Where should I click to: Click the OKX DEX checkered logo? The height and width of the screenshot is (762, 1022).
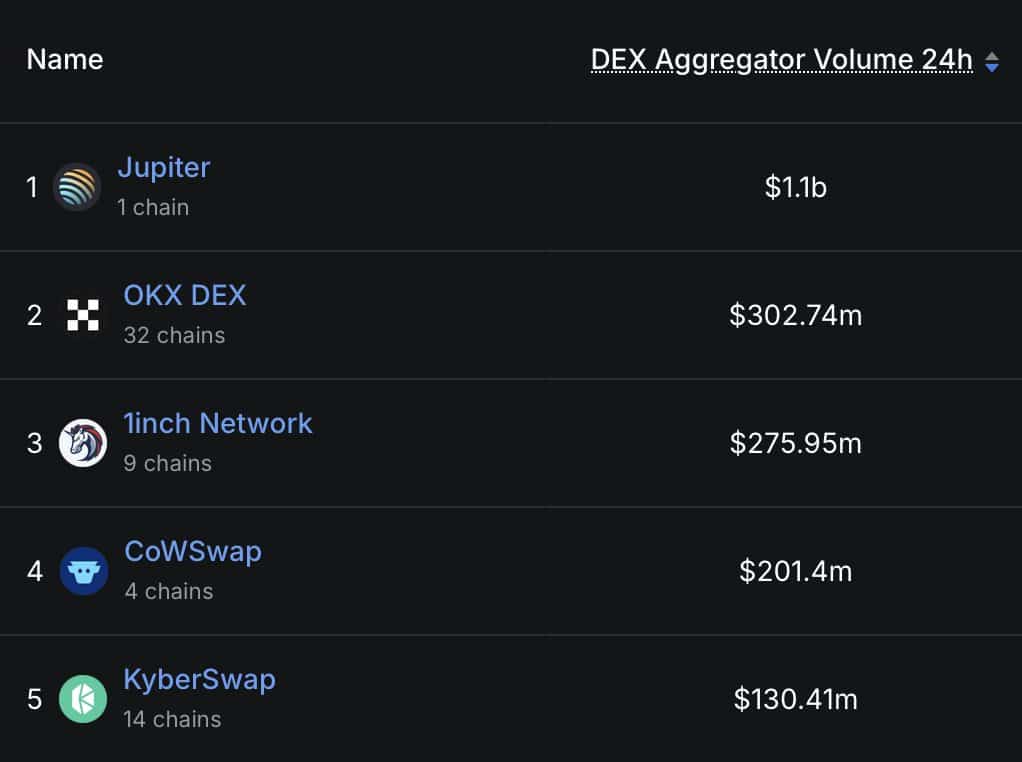click(x=83, y=315)
